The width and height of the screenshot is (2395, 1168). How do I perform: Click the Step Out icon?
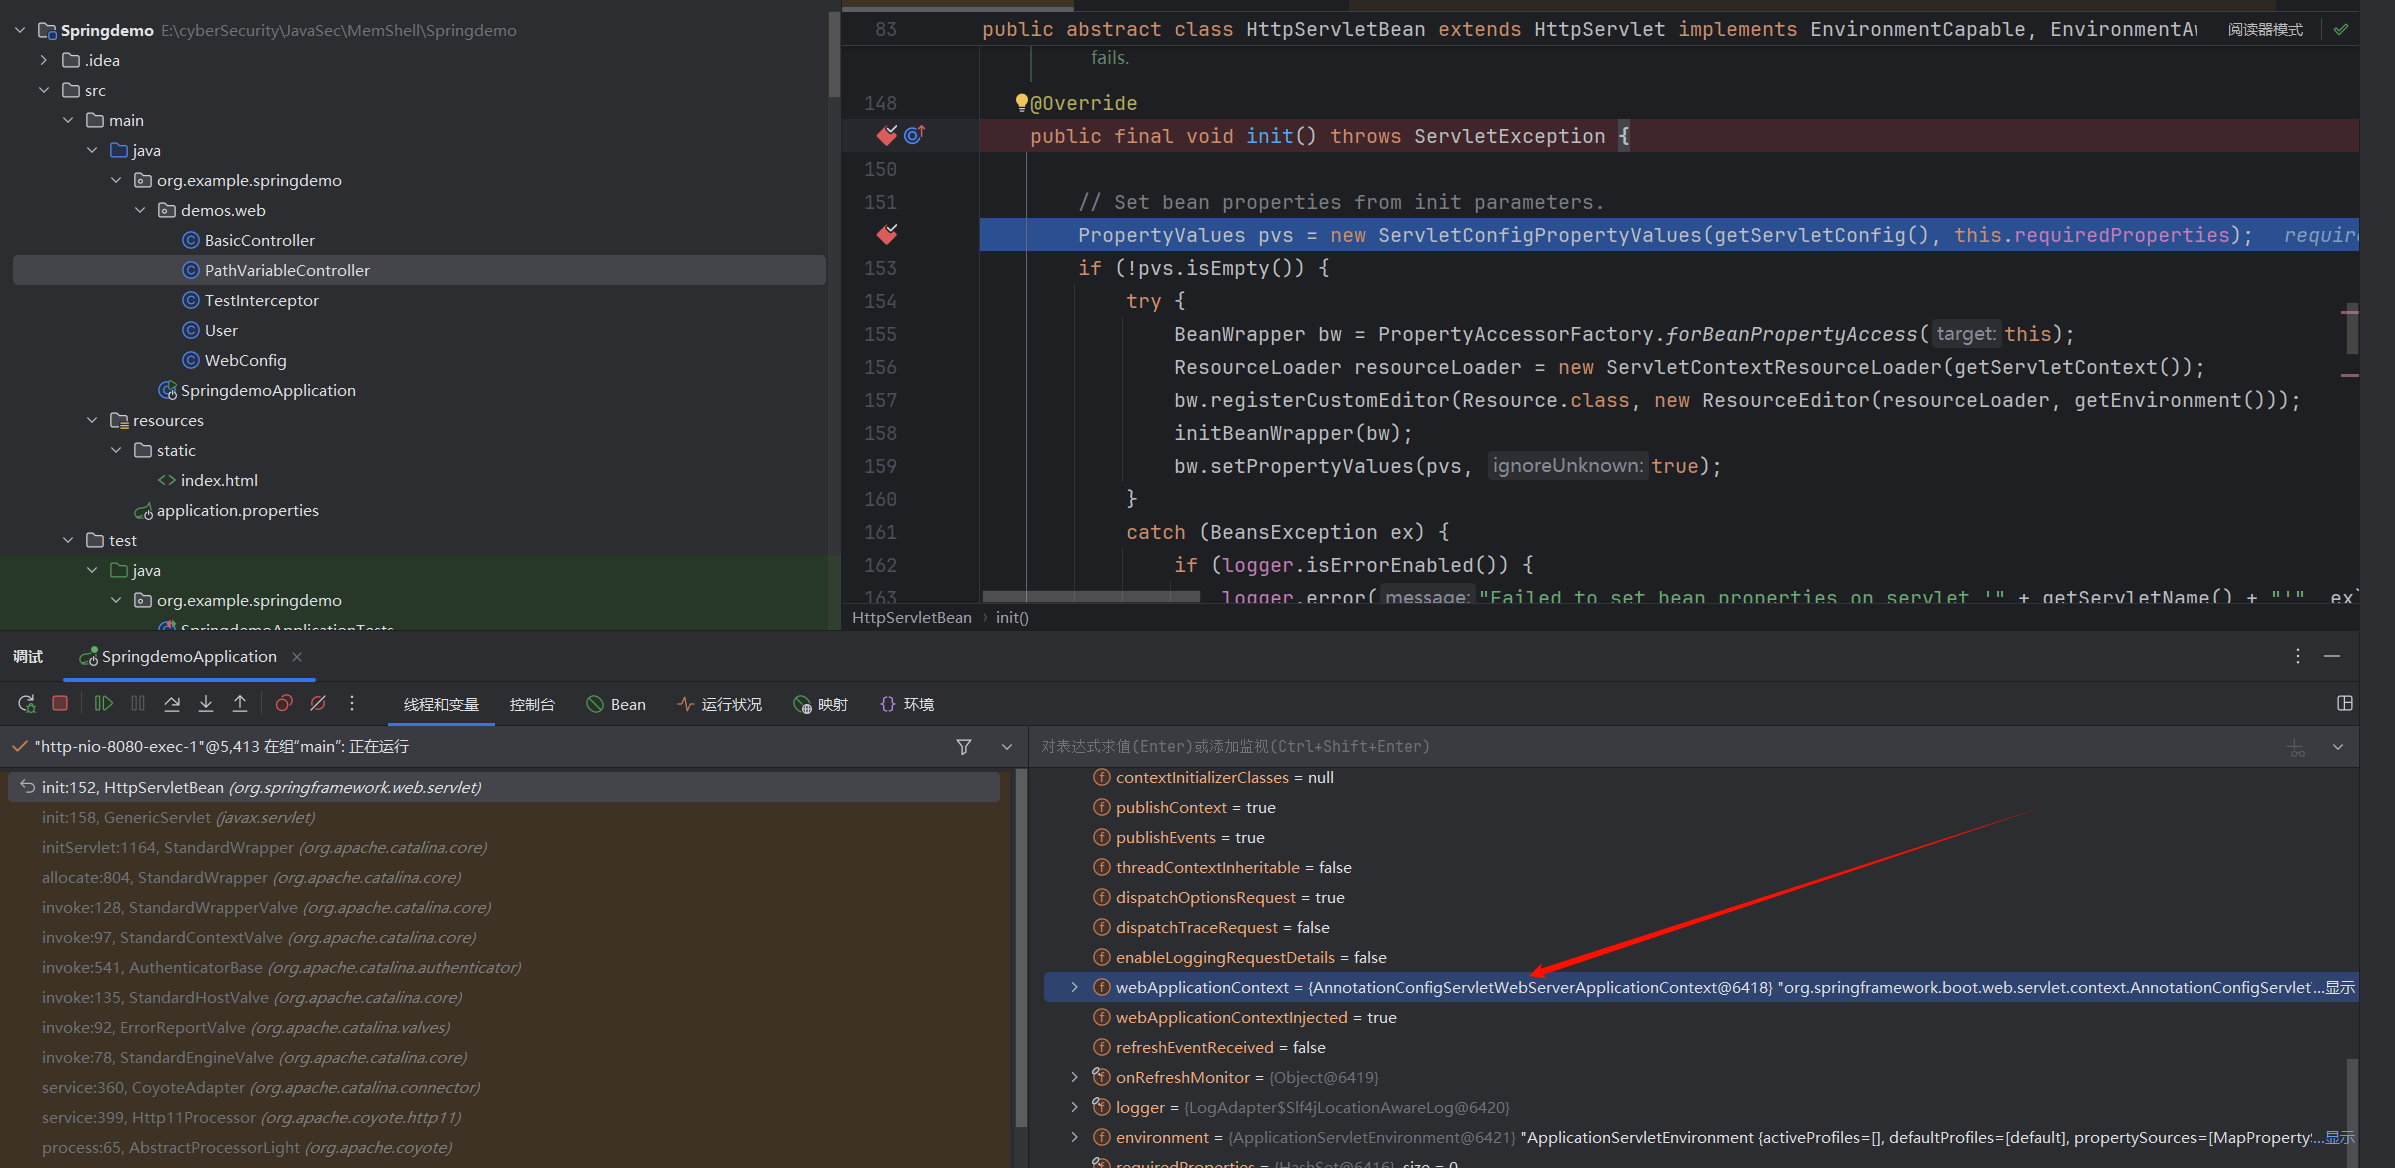[x=240, y=704]
